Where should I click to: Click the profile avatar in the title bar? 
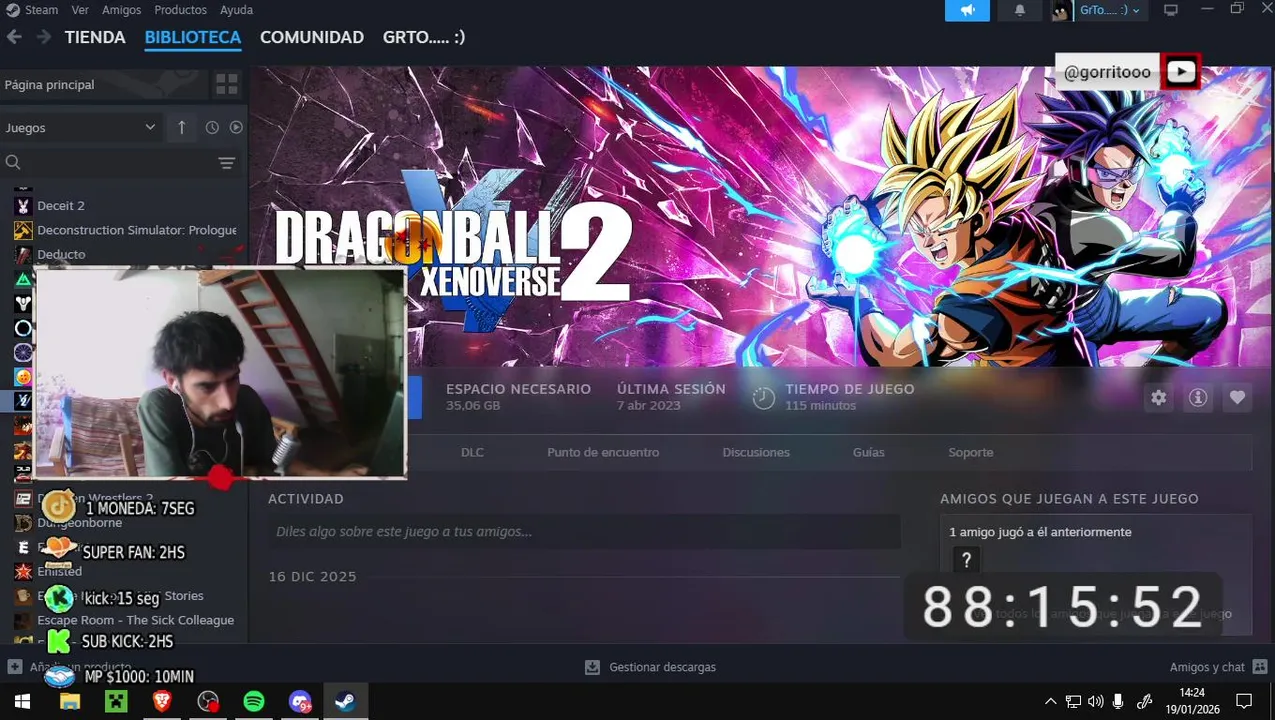(x=1060, y=11)
